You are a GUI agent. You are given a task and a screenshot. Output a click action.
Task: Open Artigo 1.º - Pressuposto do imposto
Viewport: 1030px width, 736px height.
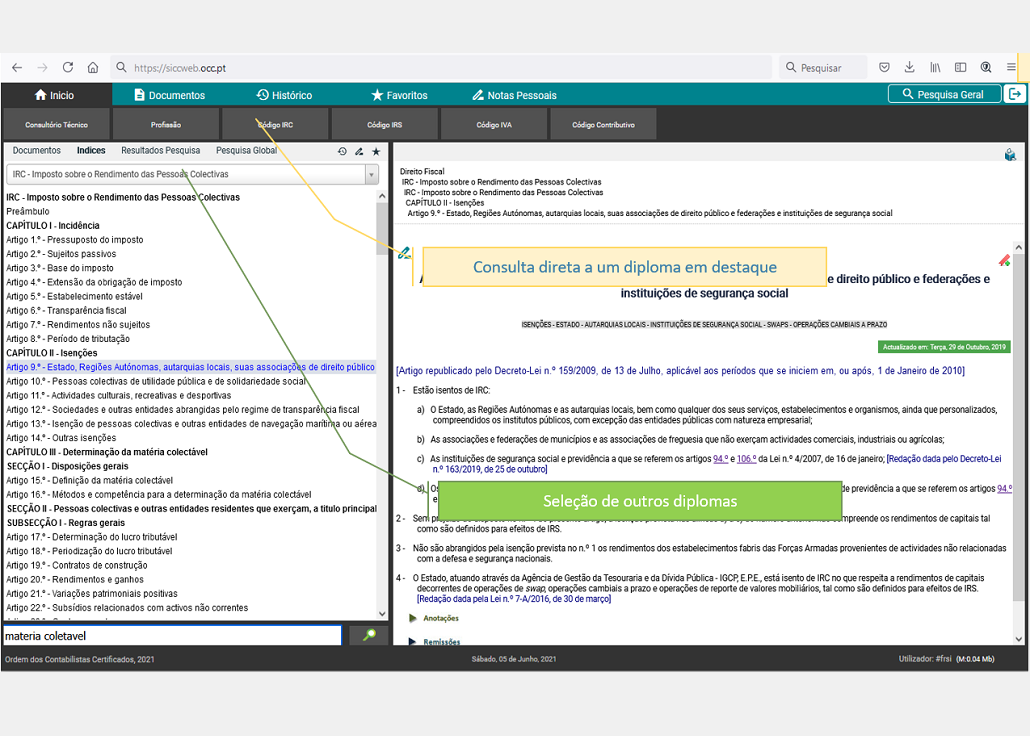(x=75, y=240)
